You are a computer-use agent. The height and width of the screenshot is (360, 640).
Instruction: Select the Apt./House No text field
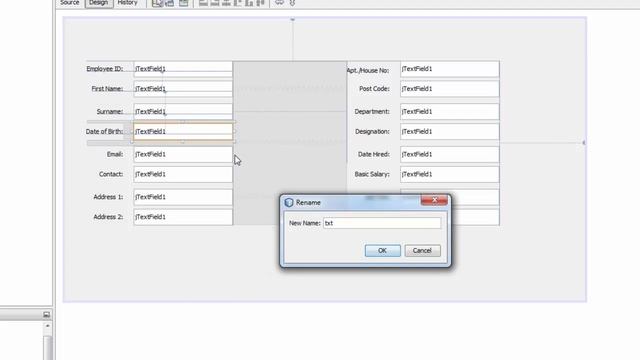coord(449,69)
